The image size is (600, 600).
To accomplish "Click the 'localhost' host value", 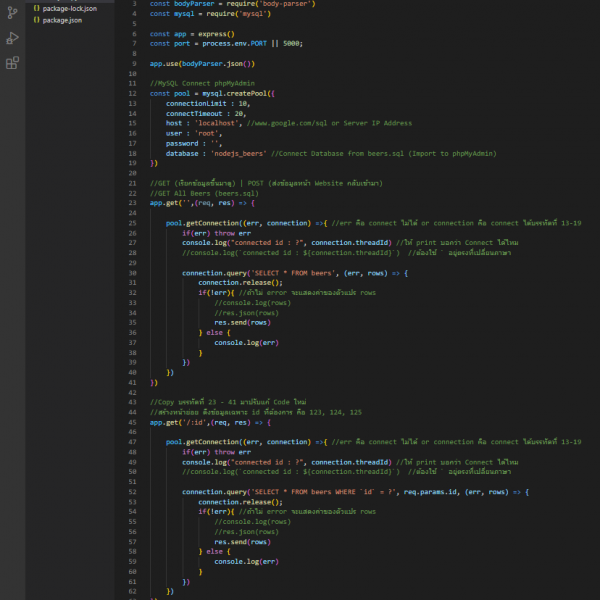I will pyautogui.click(x=220, y=123).
